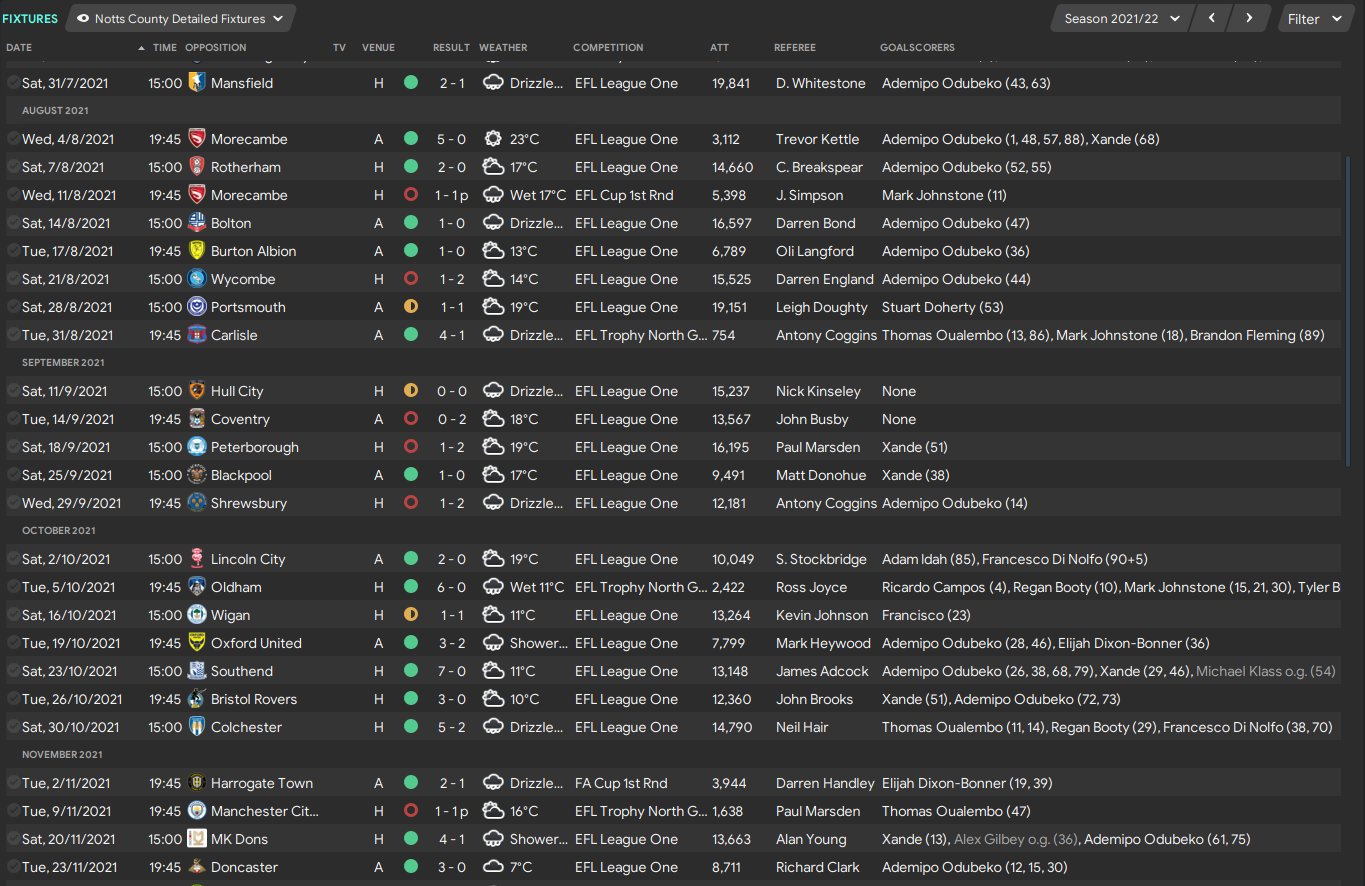Click the Lincoln City club badge
This screenshot has height=886, width=1365.
click(197, 559)
